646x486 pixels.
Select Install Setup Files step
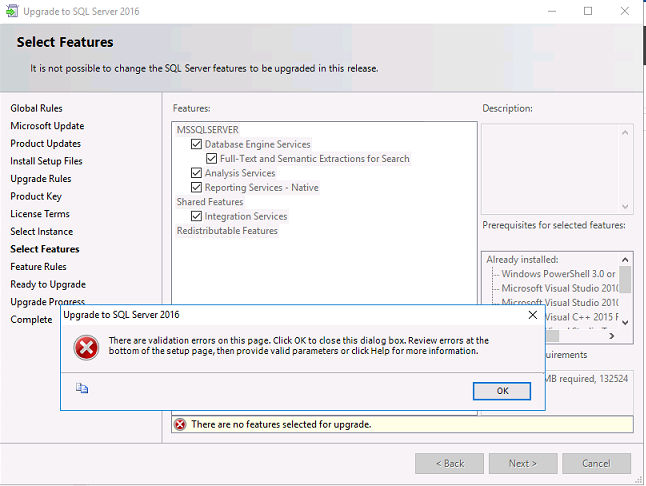pyautogui.click(x=47, y=161)
